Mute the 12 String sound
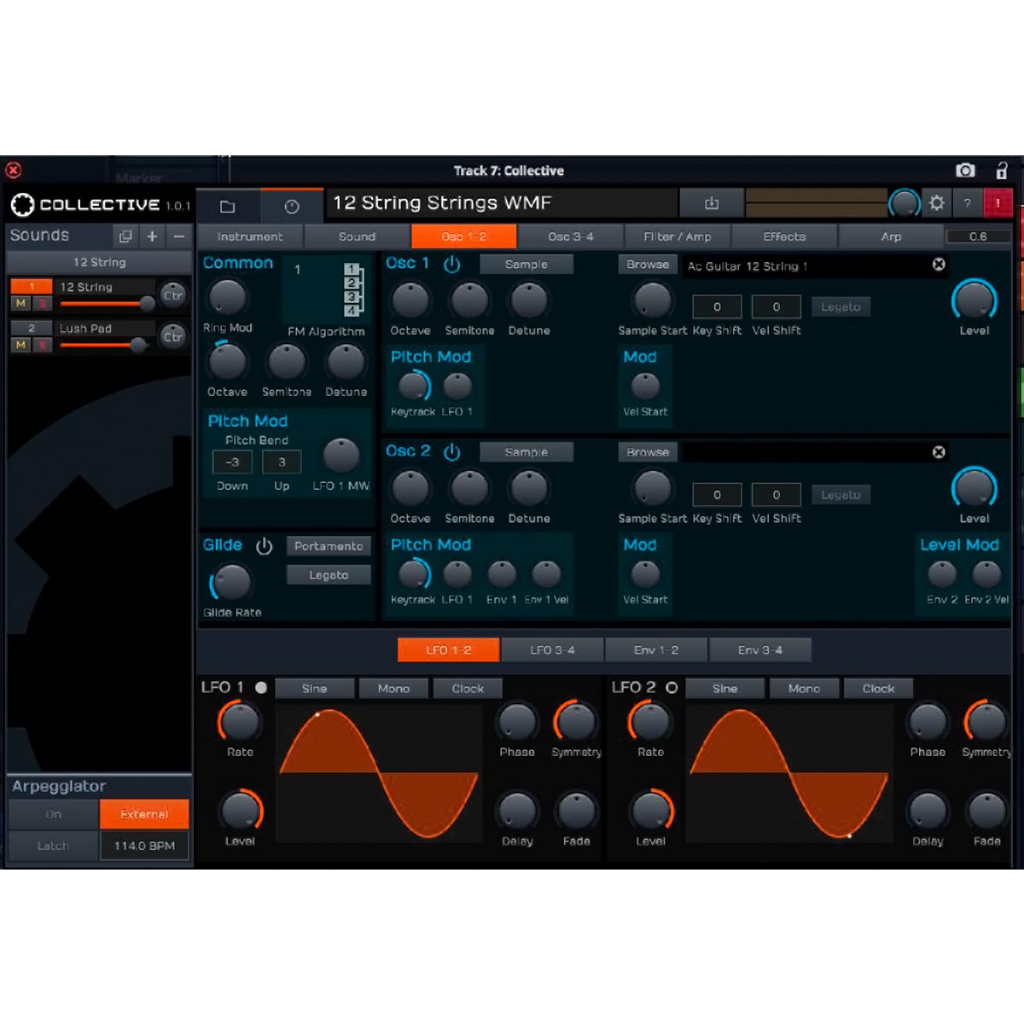 [x=20, y=303]
